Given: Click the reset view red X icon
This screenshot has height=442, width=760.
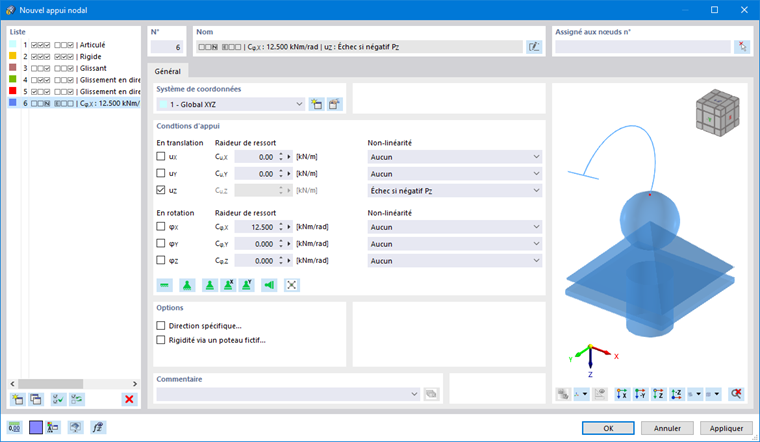Looking at the screenshot, I should 736,394.
